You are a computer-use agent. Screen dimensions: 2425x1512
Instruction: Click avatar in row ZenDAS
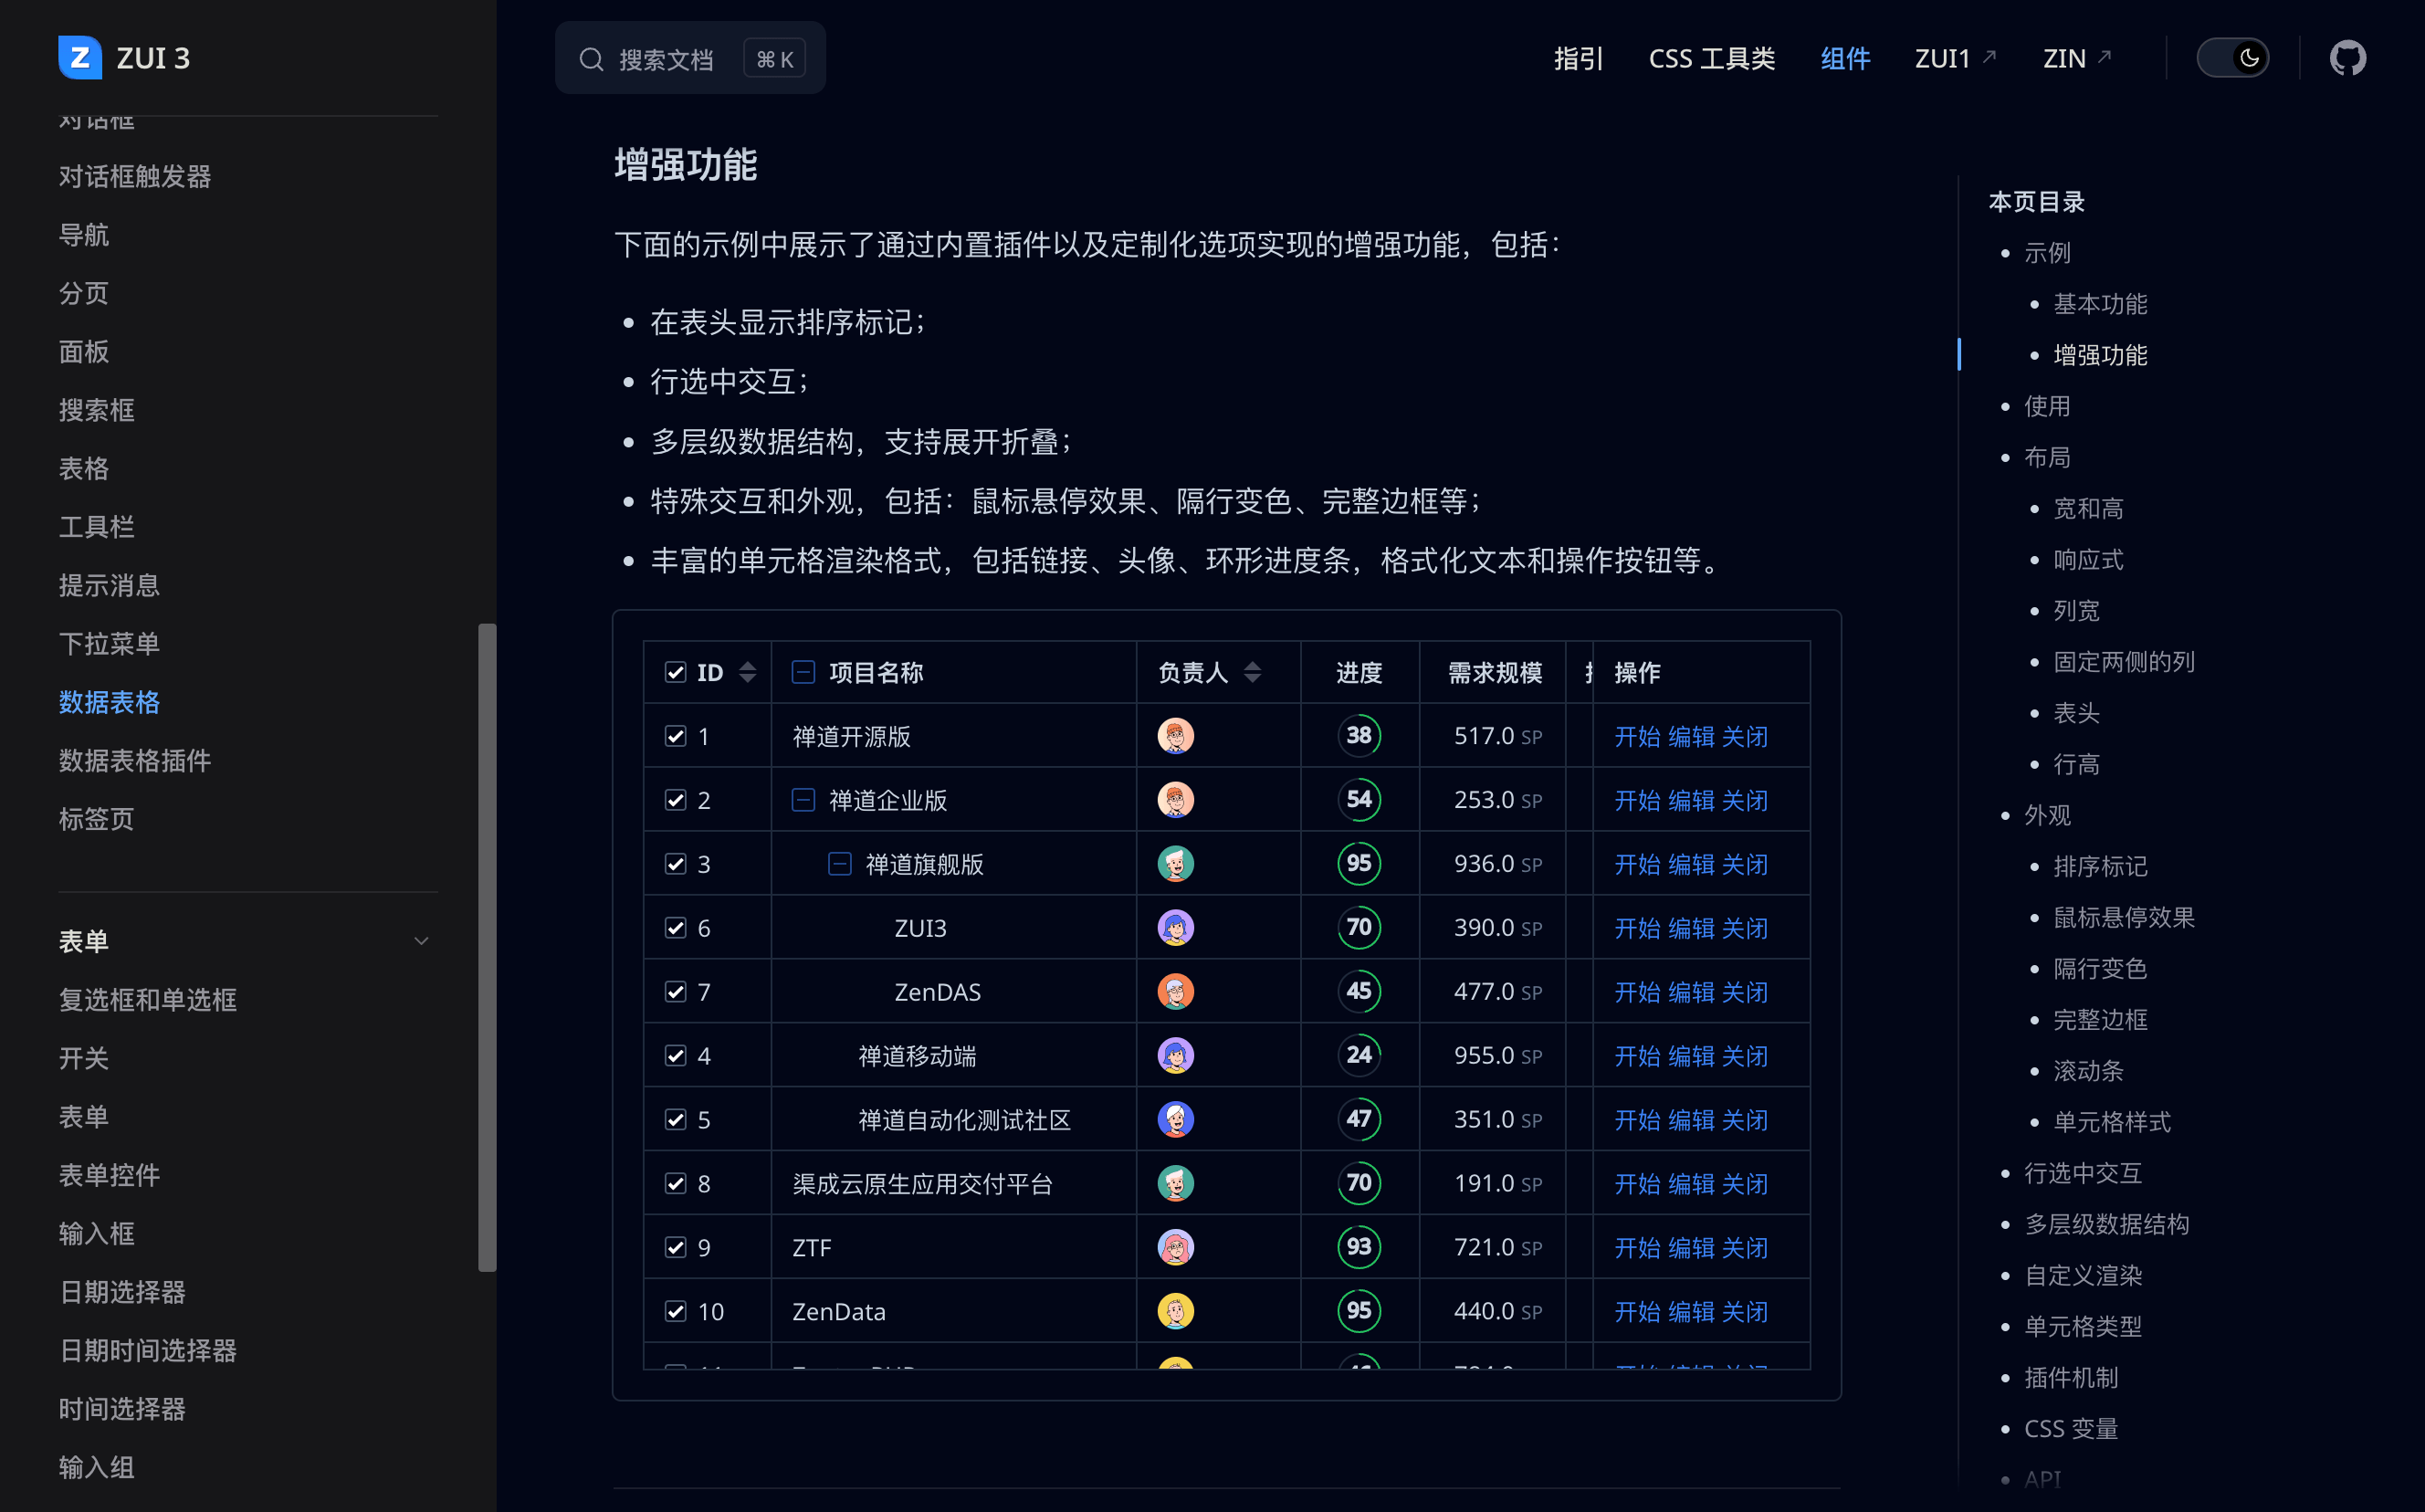coord(1175,992)
